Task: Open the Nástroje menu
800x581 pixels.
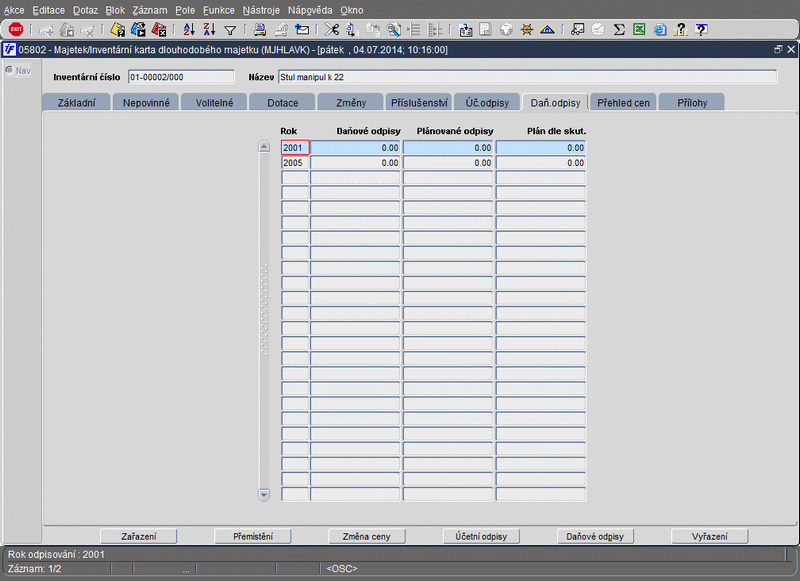Action: click(x=261, y=10)
